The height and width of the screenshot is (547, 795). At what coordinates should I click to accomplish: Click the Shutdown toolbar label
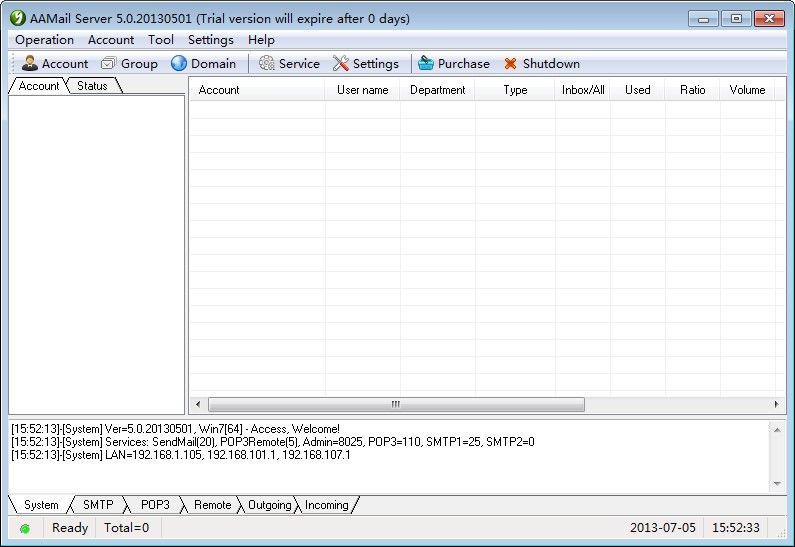coord(551,63)
